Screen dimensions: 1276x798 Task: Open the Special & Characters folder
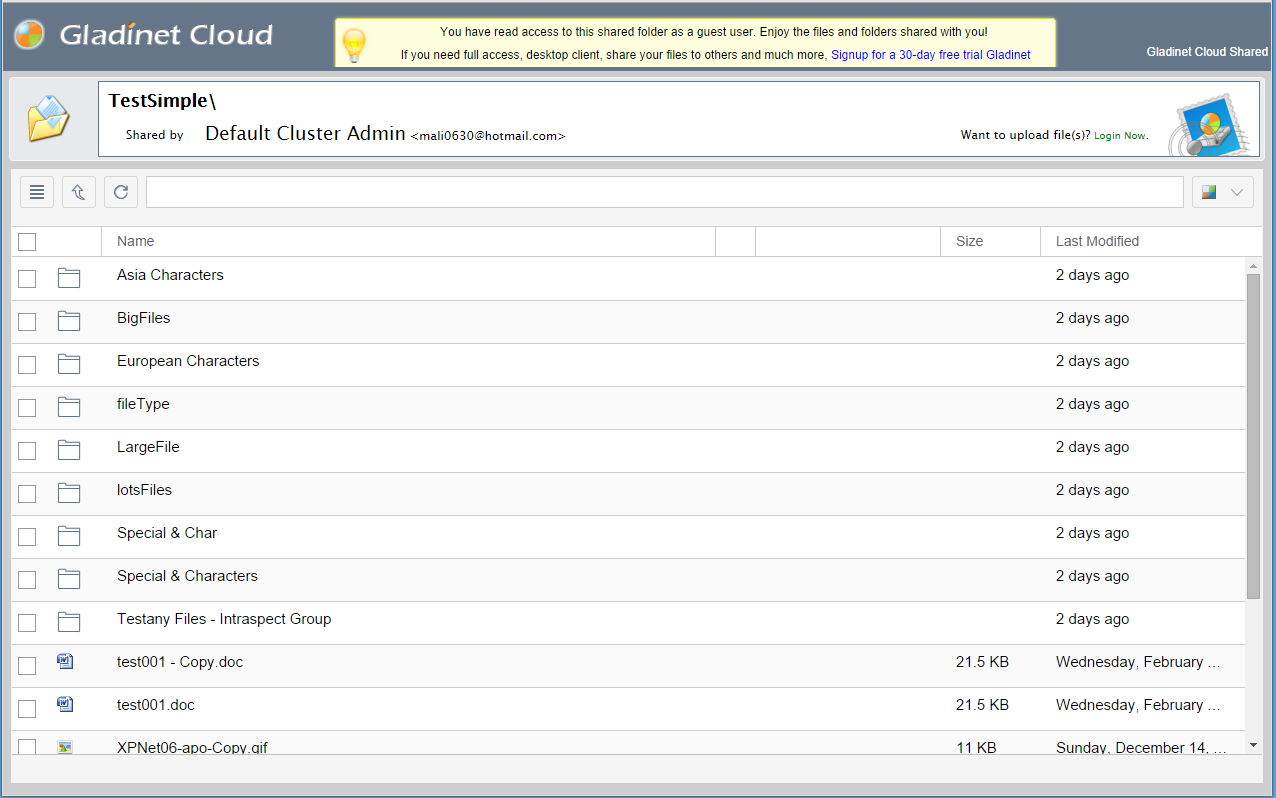[187, 576]
